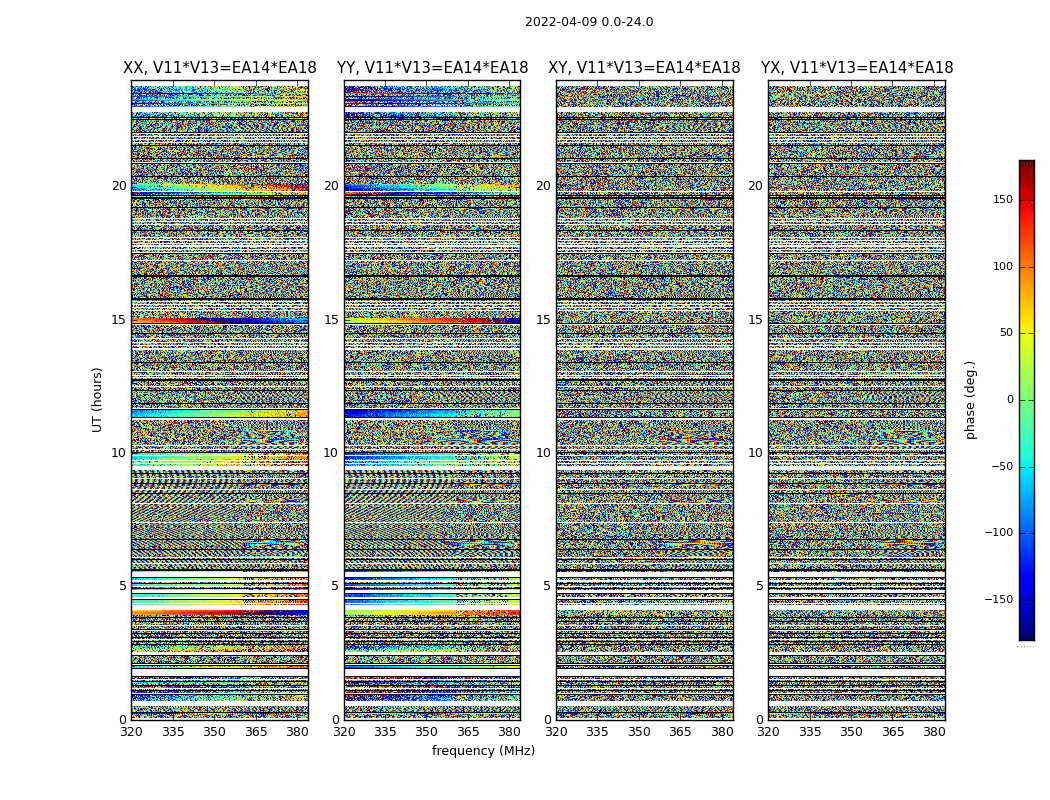Screen dimensions: 1050x800
Task: Select the "YY, V11*V13=EA14*EA18" panel title
Action: 433,68
